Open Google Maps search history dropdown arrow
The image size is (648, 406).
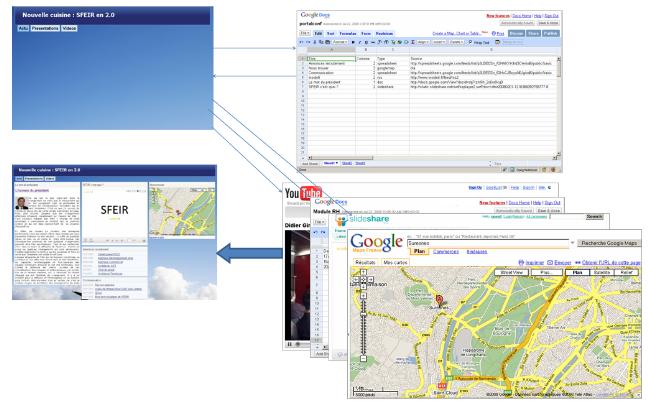[572, 243]
